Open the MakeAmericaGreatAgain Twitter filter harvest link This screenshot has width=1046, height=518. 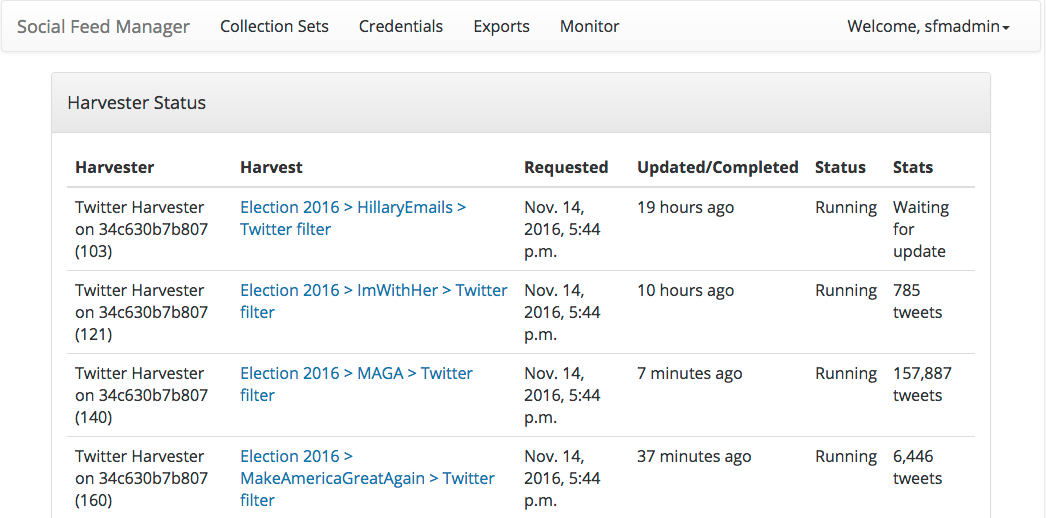[x=368, y=478]
